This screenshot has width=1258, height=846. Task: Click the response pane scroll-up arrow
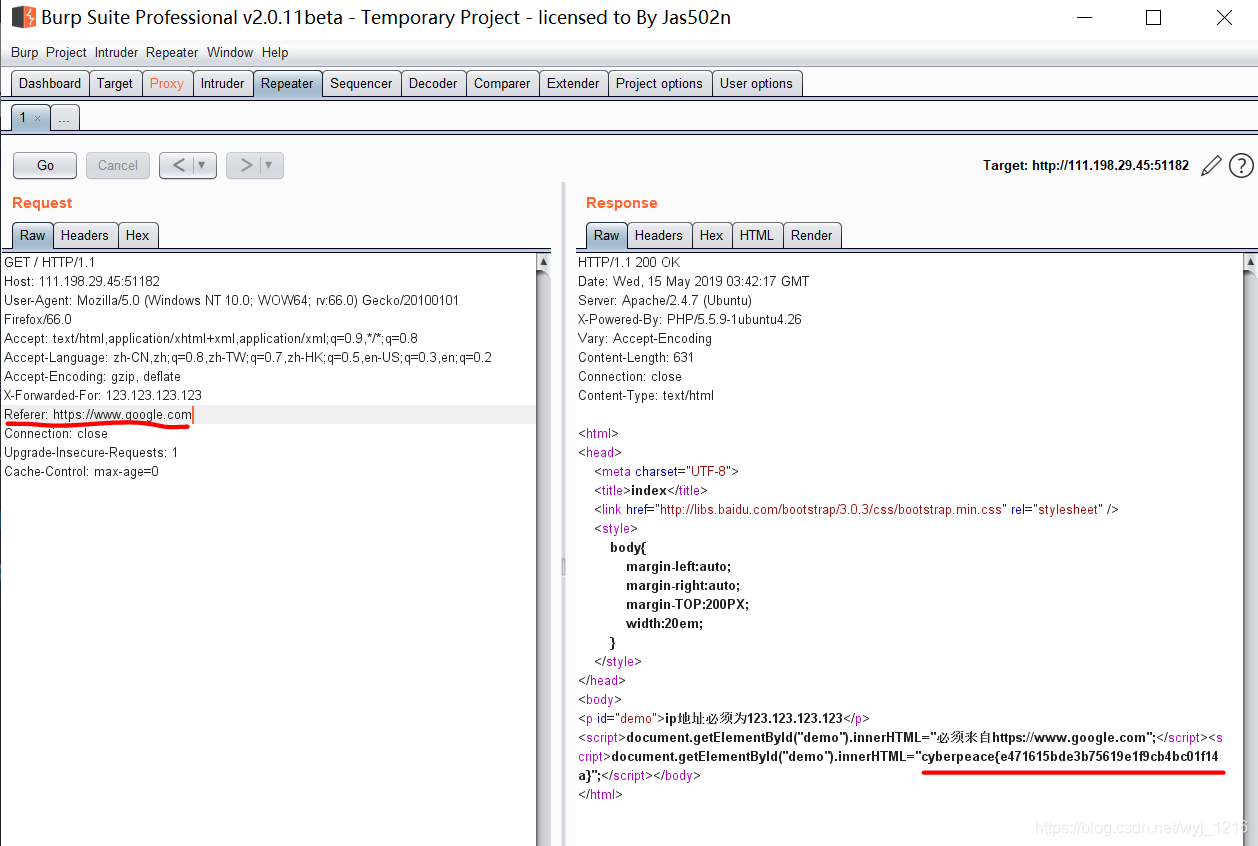point(1249,262)
